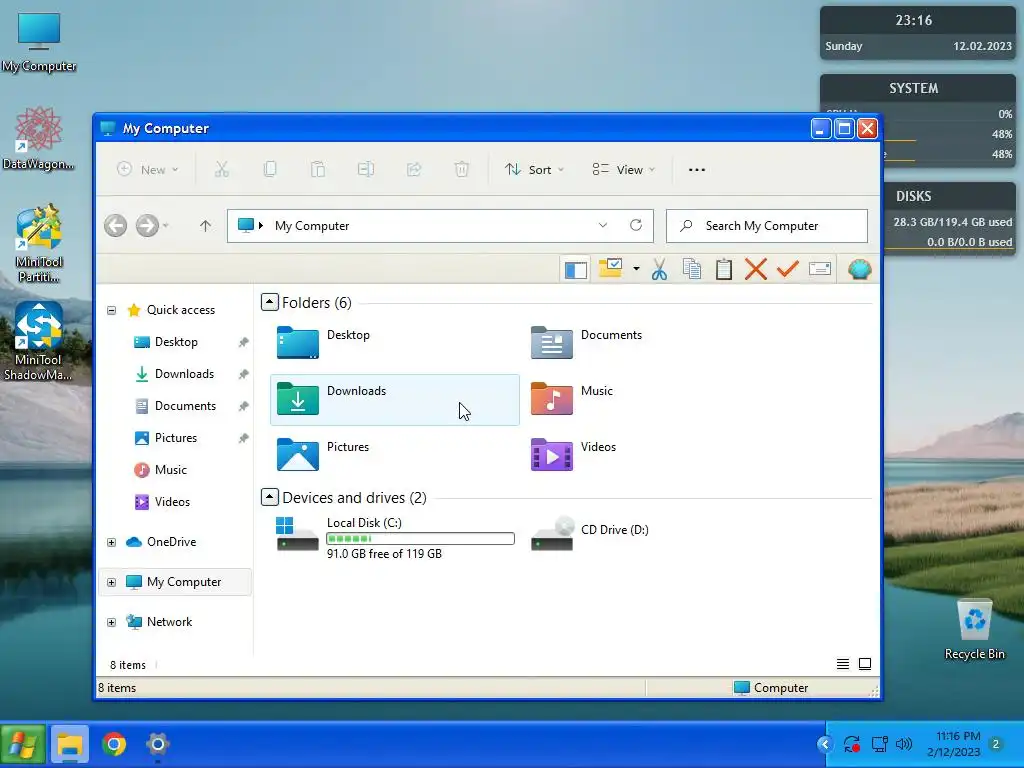The width and height of the screenshot is (1024, 768).
Task: Click the orange checkmark icon
Action: (788, 268)
